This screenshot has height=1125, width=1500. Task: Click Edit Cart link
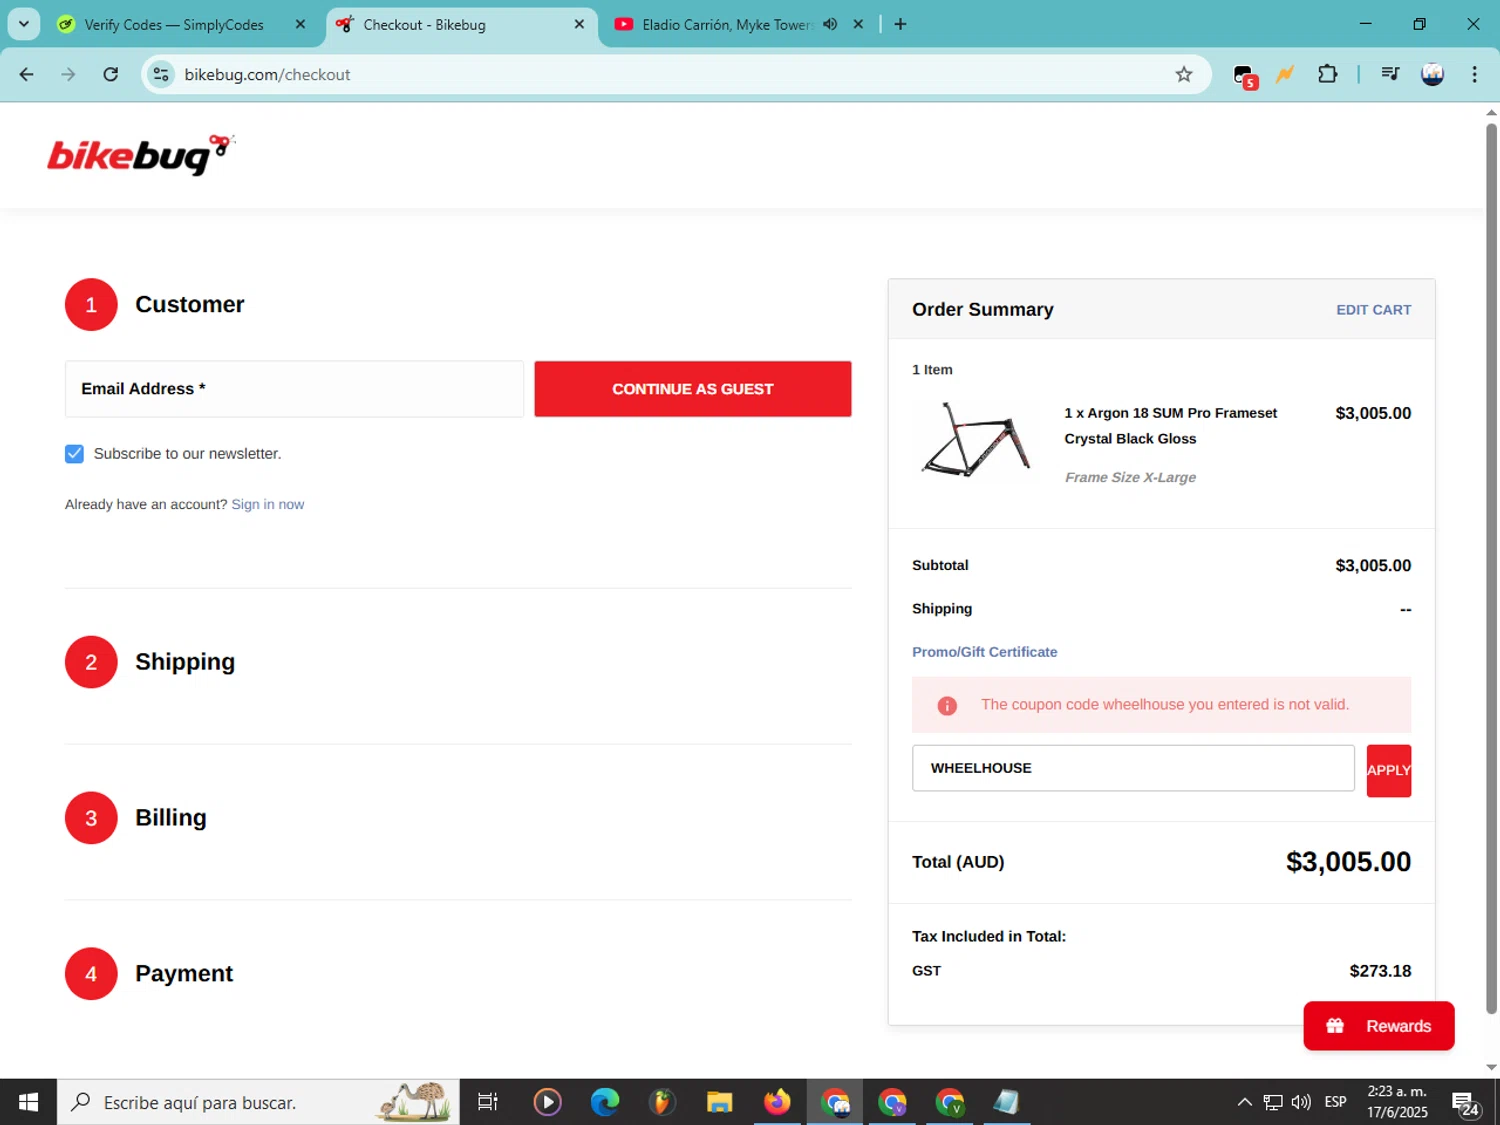pyautogui.click(x=1373, y=310)
